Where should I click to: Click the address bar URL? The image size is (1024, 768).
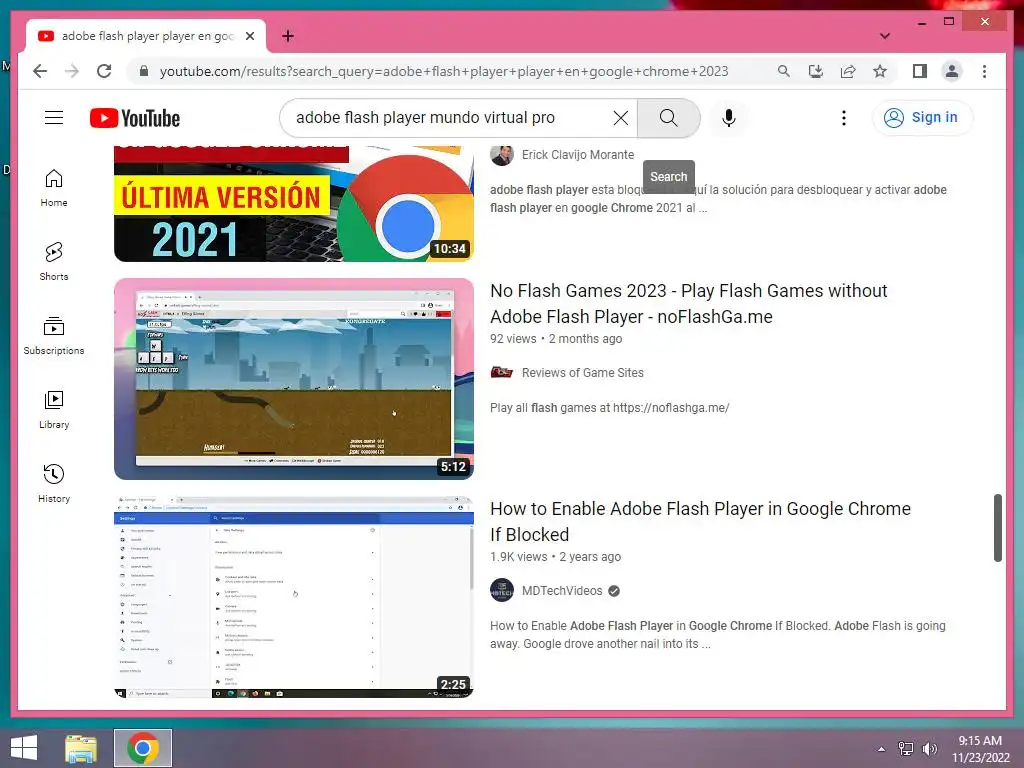(x=443, y=71)
